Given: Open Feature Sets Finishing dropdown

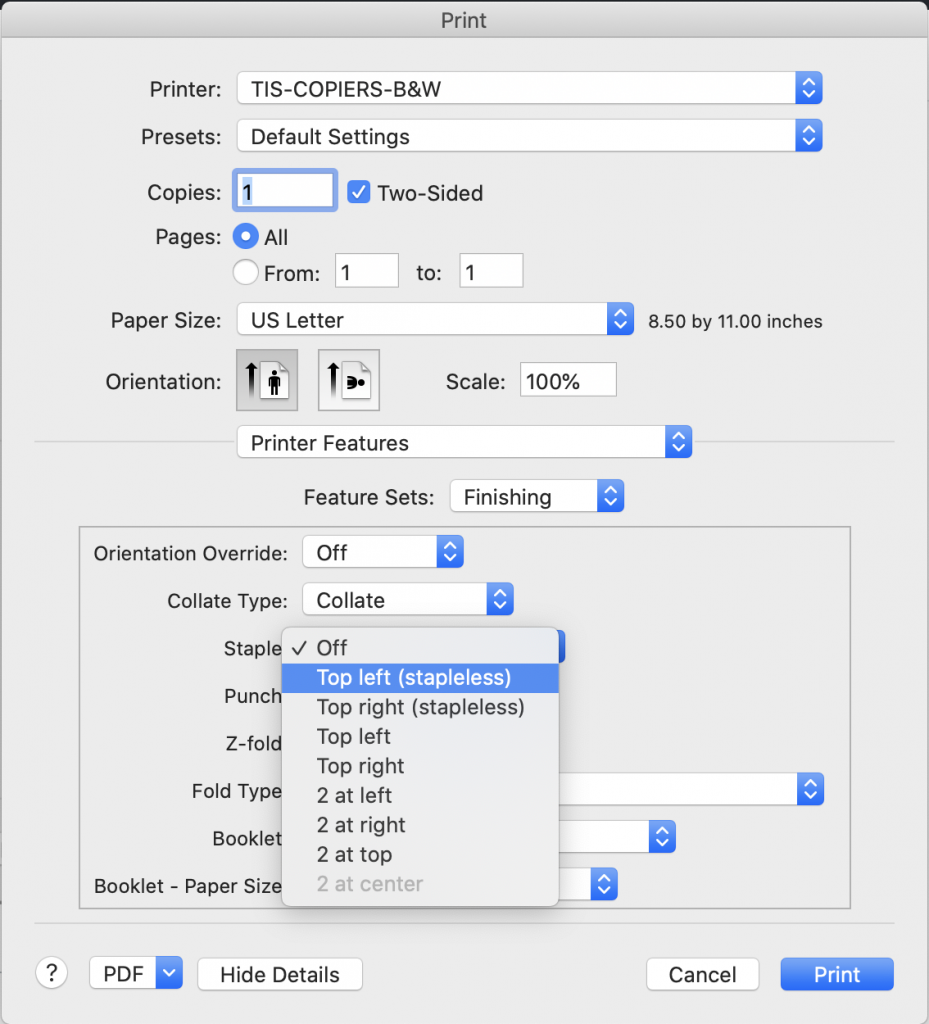Looking at the screenshot, I should [537, 497].
